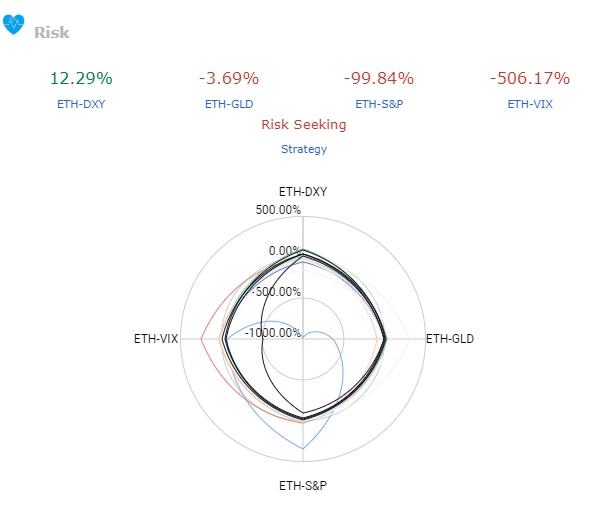The width and height of the screenshot is (595, 506).
Task: Open the ETH-S&P link
Action: (379, 104)
